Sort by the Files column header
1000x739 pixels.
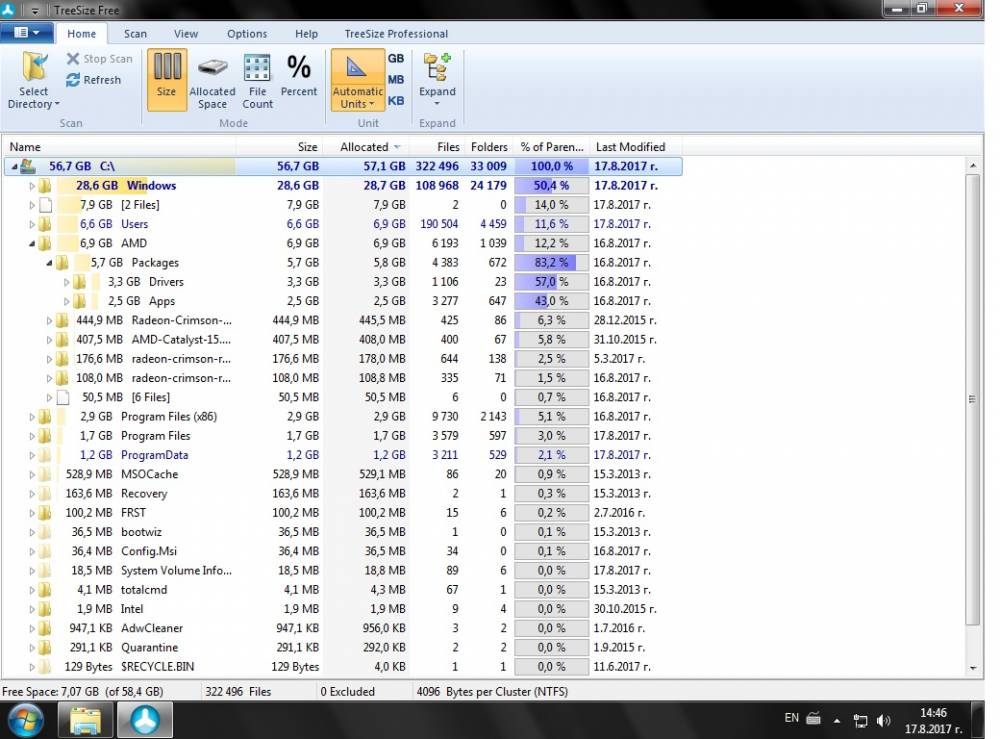(x=437, y=147)
